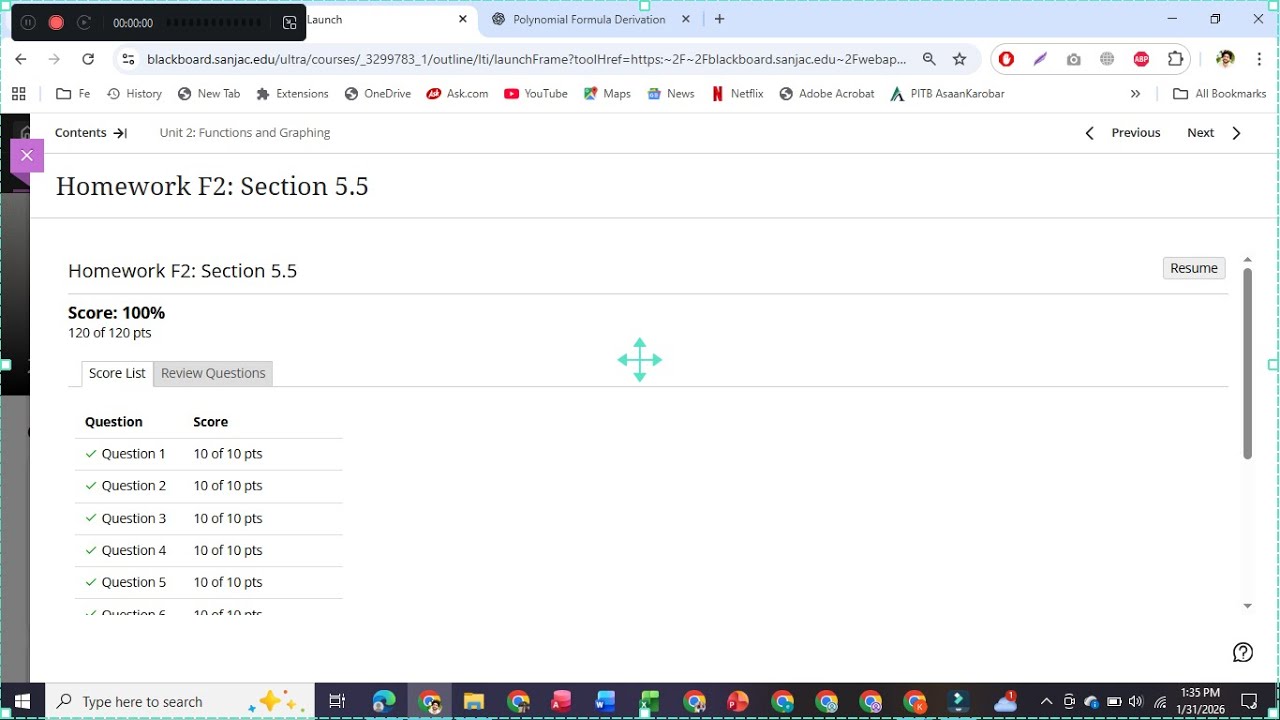
Task: Open the Extensions puzzle menu
Action: [x=1176, y=59]
